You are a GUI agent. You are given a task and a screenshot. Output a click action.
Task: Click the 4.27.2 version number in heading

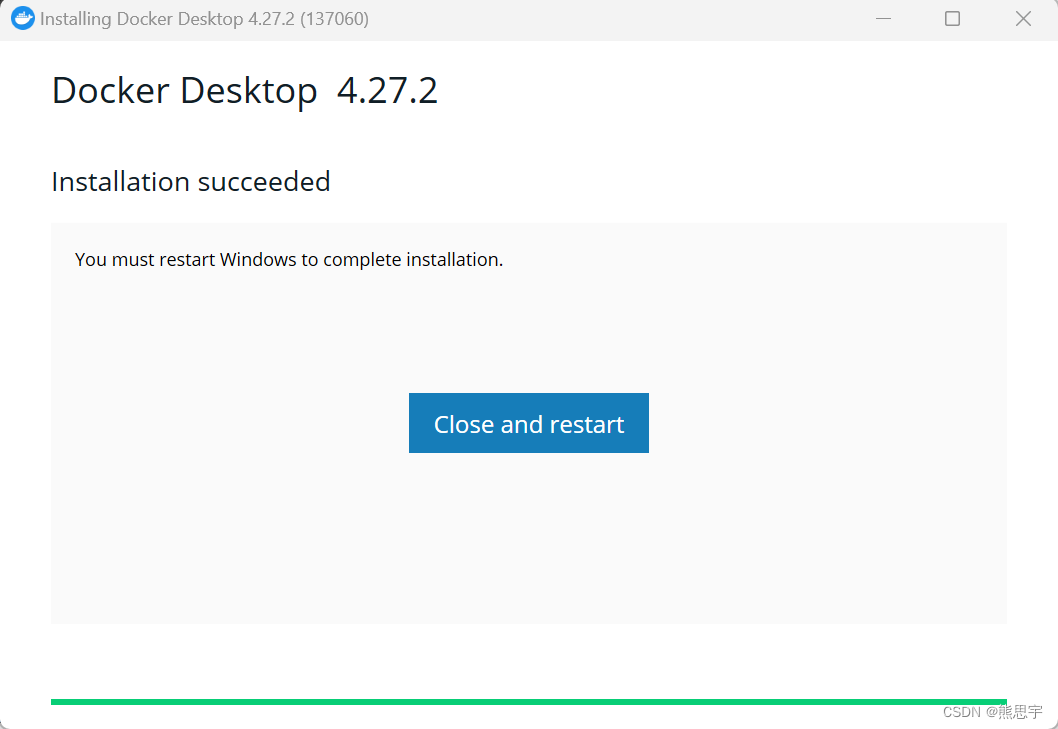(x=387, y=90)
